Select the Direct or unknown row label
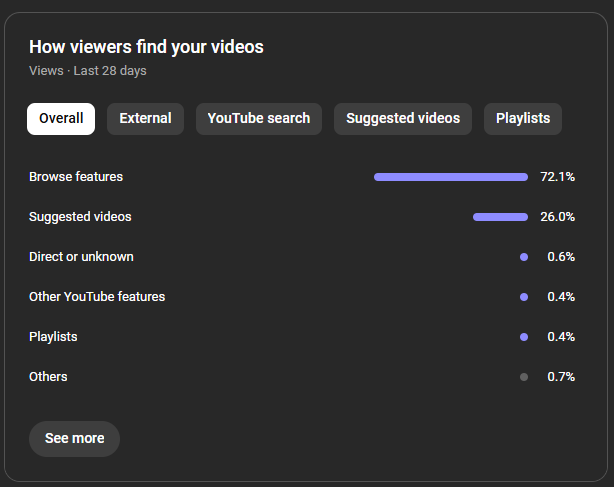Image resolution: width=614 pixels, height=487 pixels. click(x=81, y=257)
